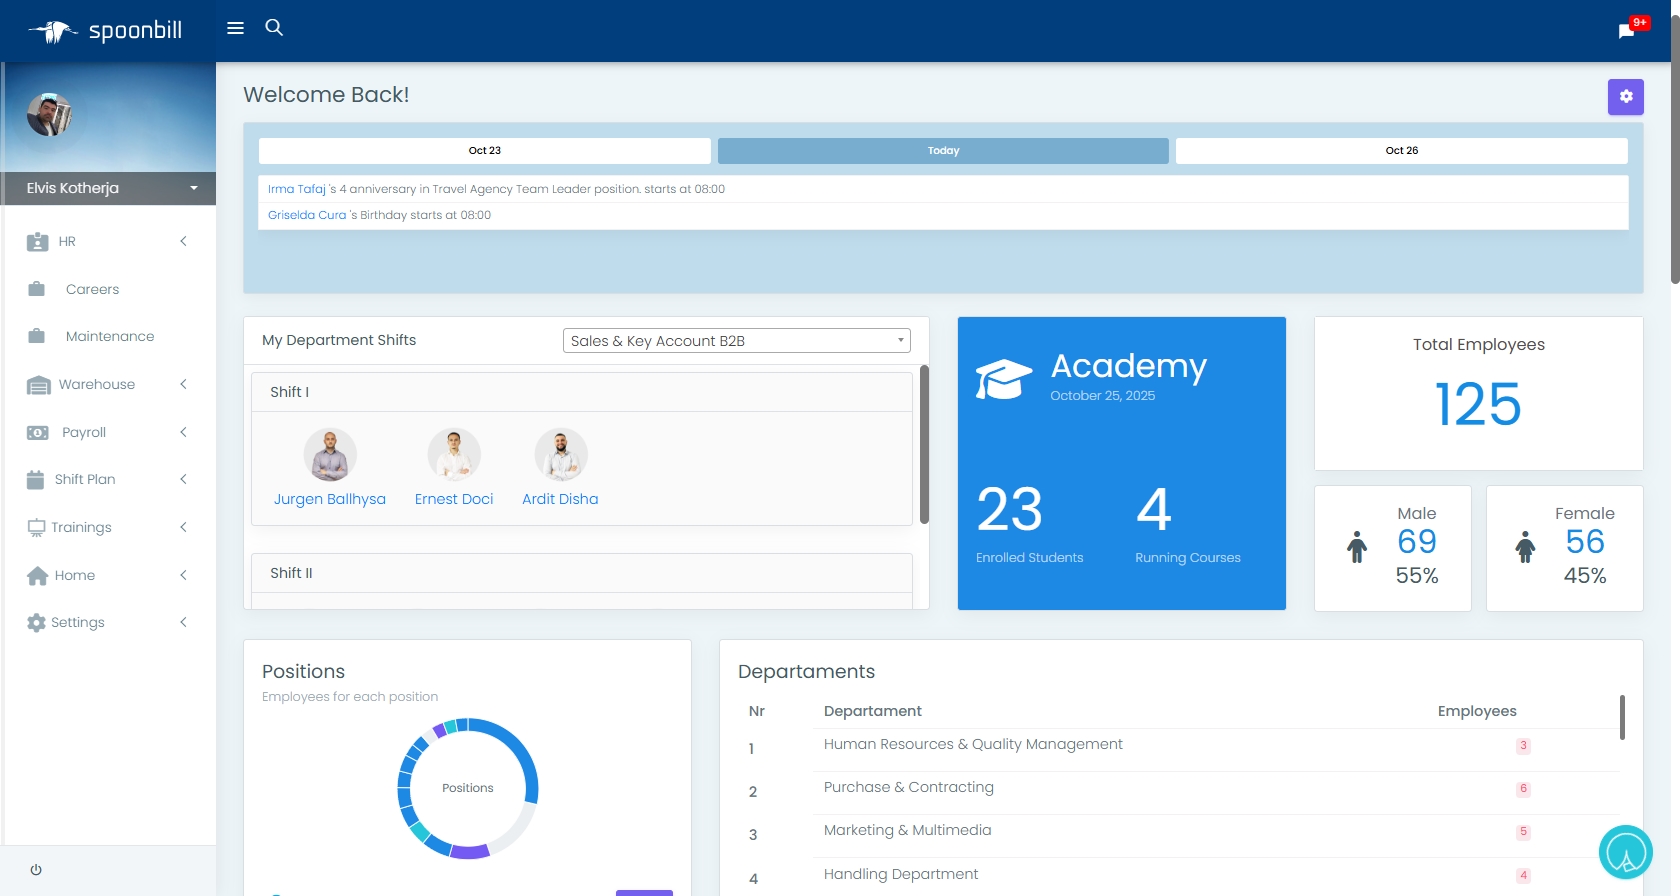Open the Maintenance menu item
The height and width of the screenshot is (896, 1680).
pos(110,336)
